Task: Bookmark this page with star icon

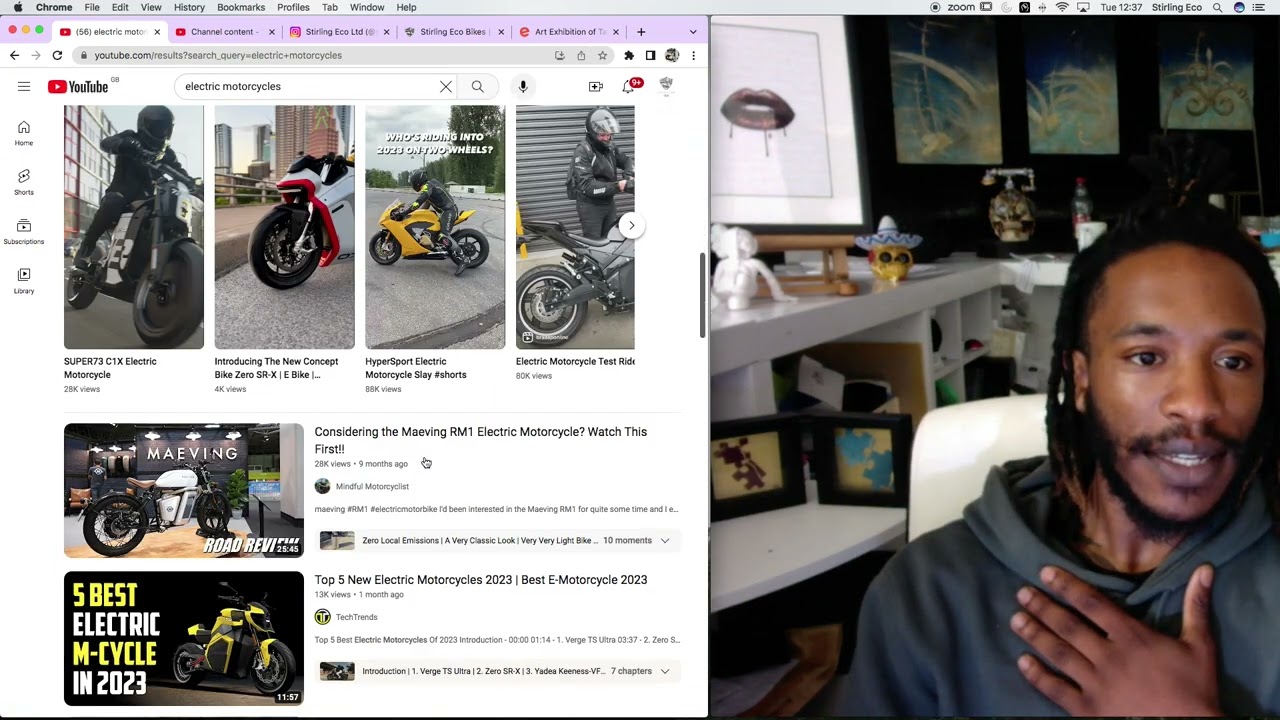Action: (602, 55)
